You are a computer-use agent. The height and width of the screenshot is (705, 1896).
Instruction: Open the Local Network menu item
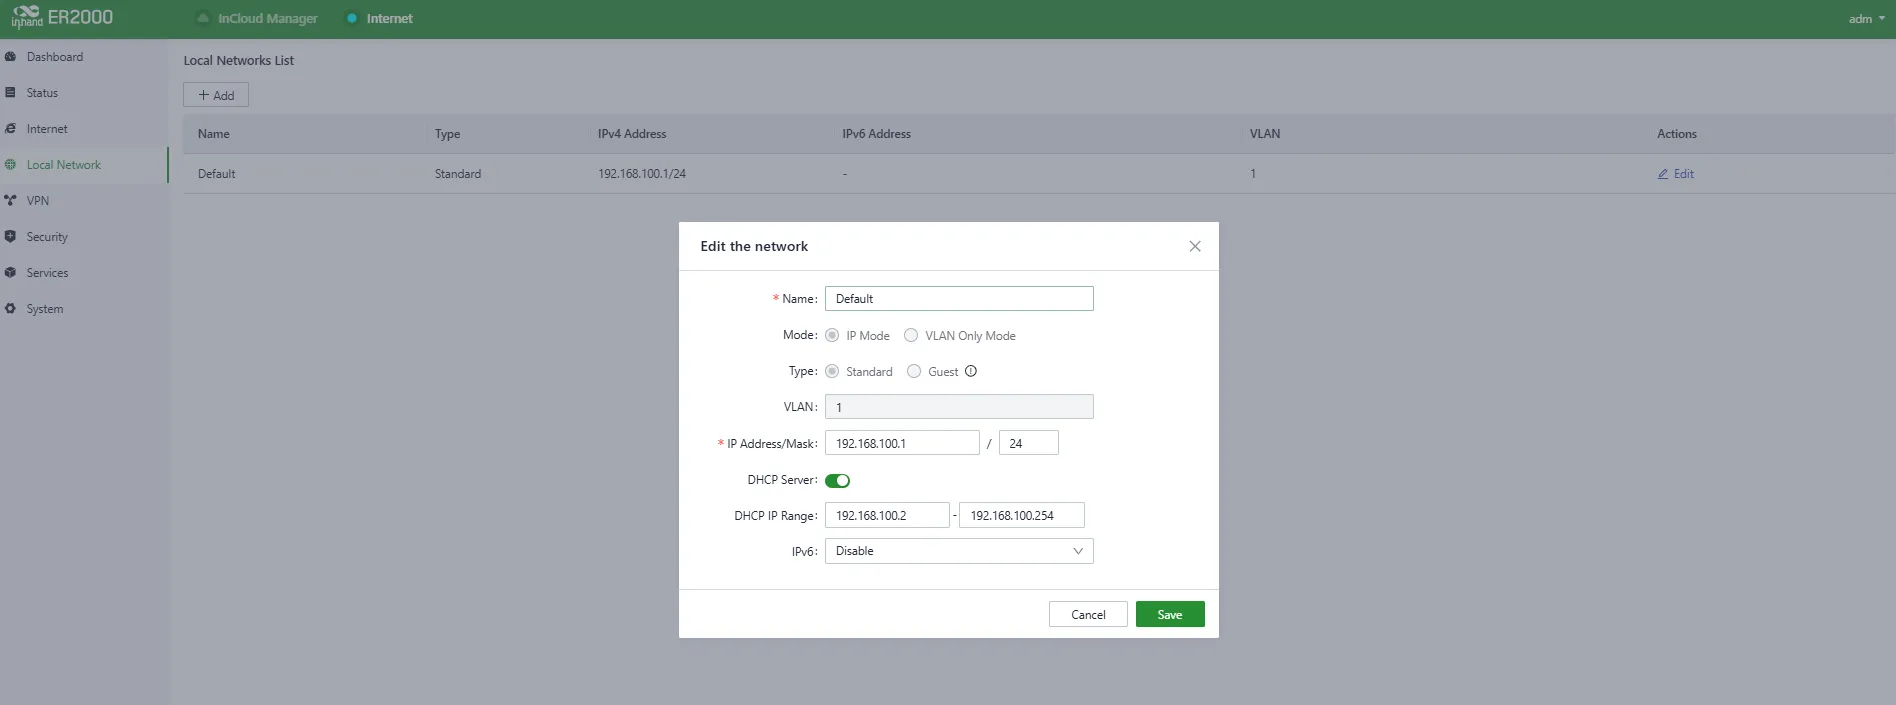[x=64, y=165]
